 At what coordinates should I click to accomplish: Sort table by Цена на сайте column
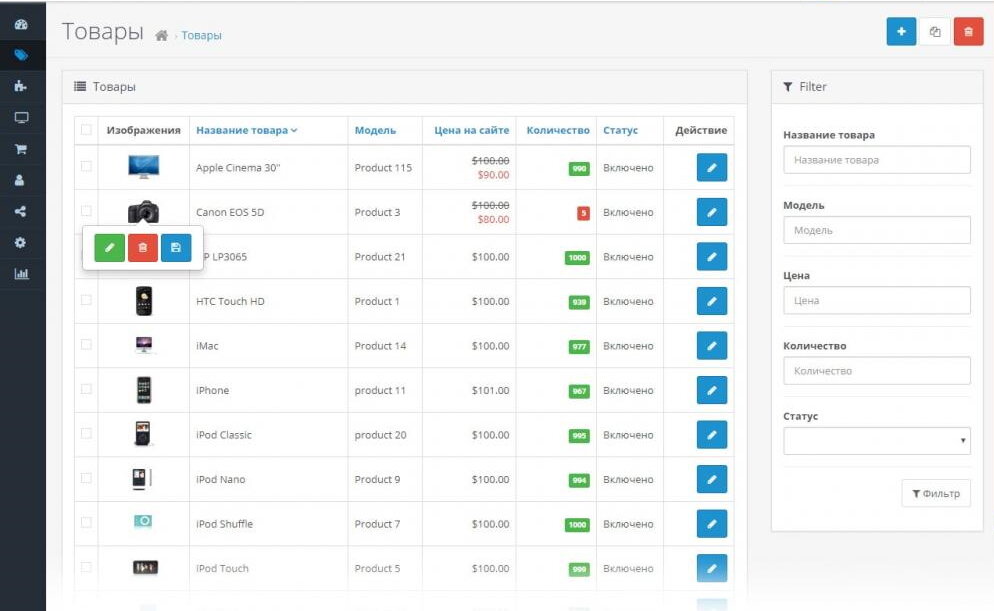[471, 130]
